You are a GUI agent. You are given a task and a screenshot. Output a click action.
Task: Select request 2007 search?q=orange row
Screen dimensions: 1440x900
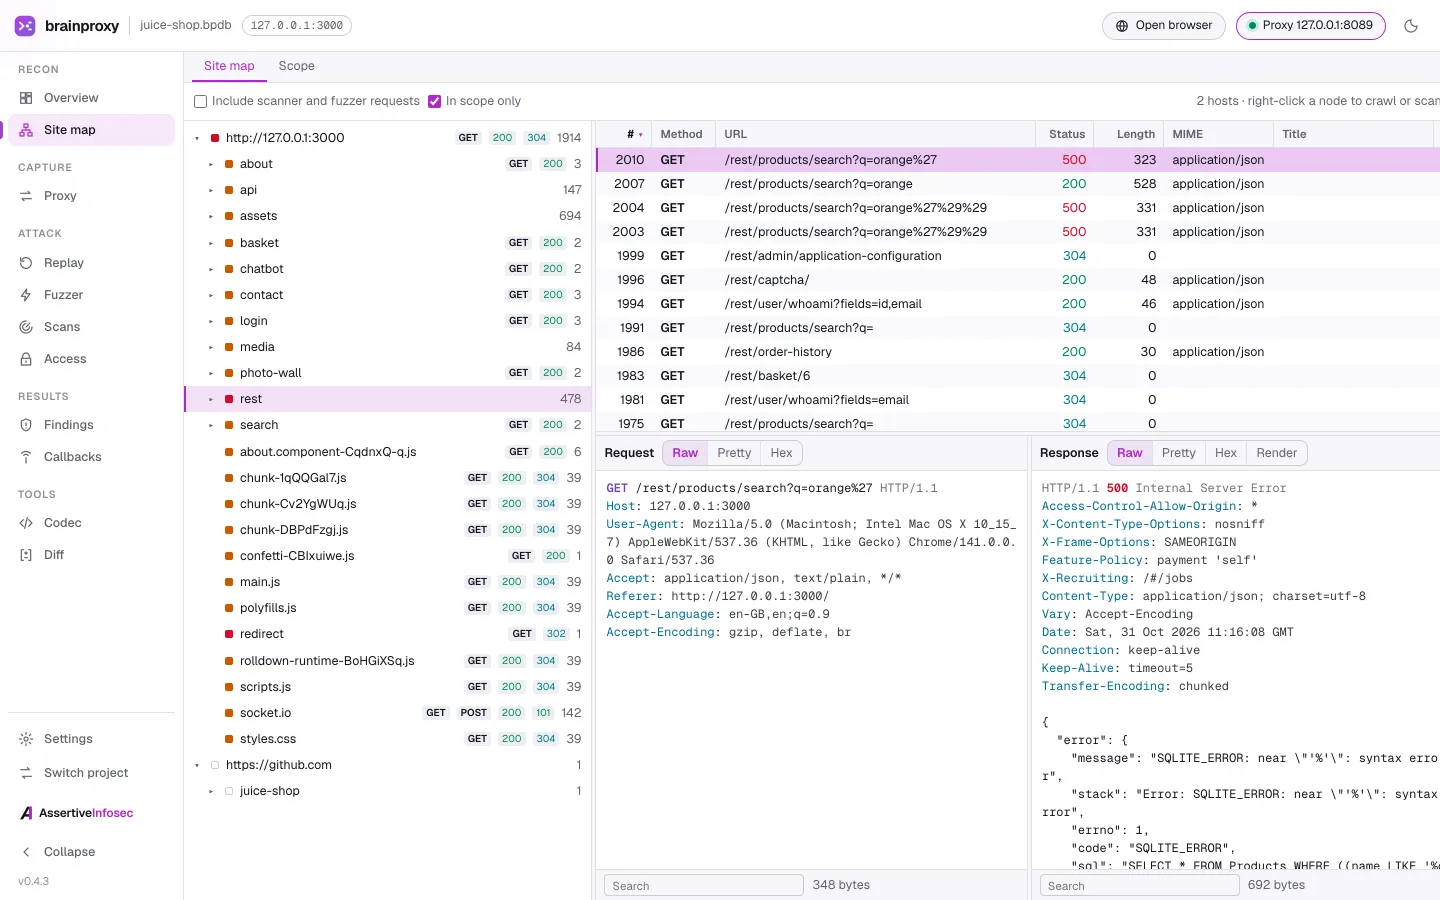(1018, 184)
